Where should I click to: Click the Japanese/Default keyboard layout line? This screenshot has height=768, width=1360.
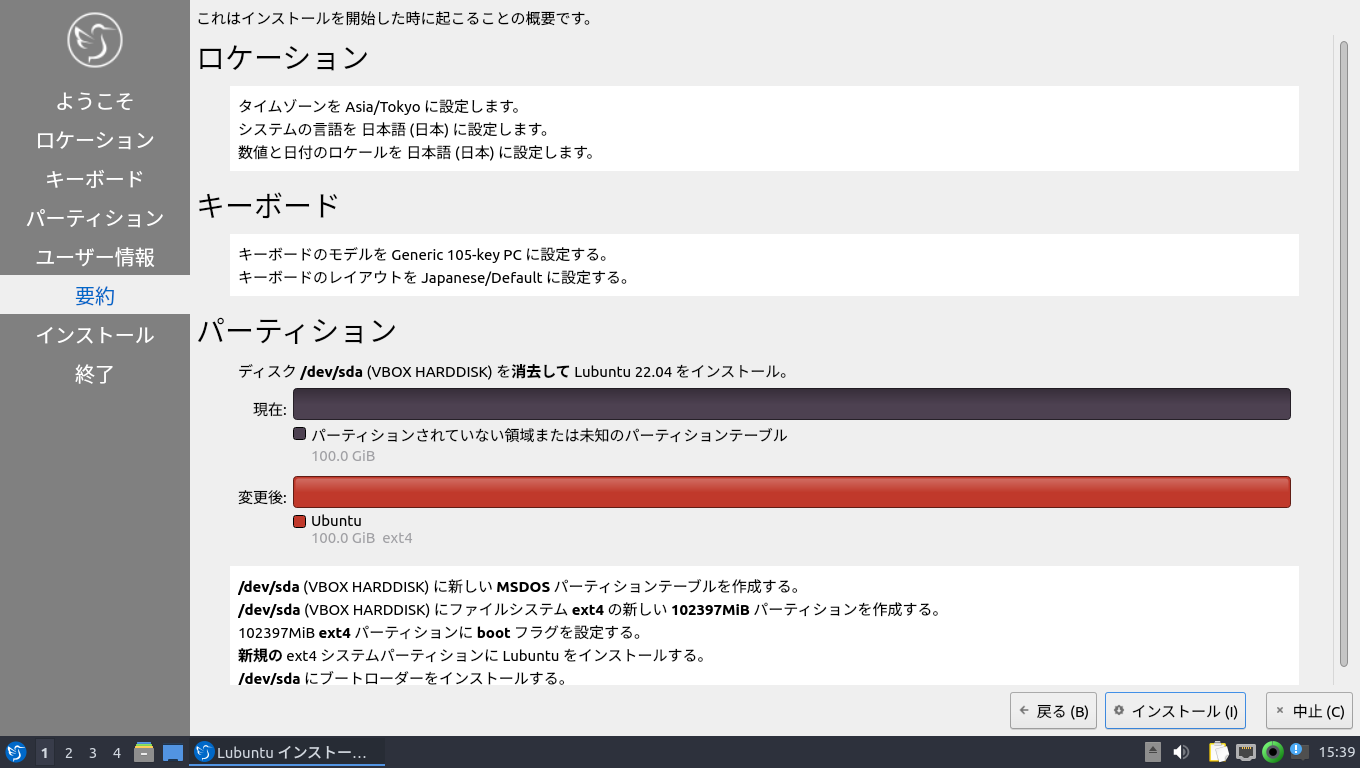[433, 277]
